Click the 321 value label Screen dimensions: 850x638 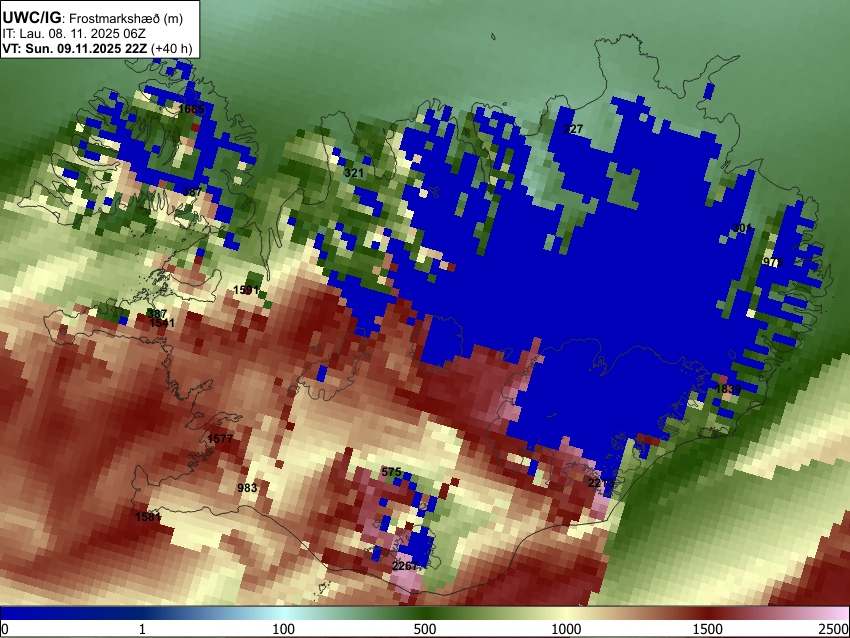pyautogui.click(x=354, y=173)
